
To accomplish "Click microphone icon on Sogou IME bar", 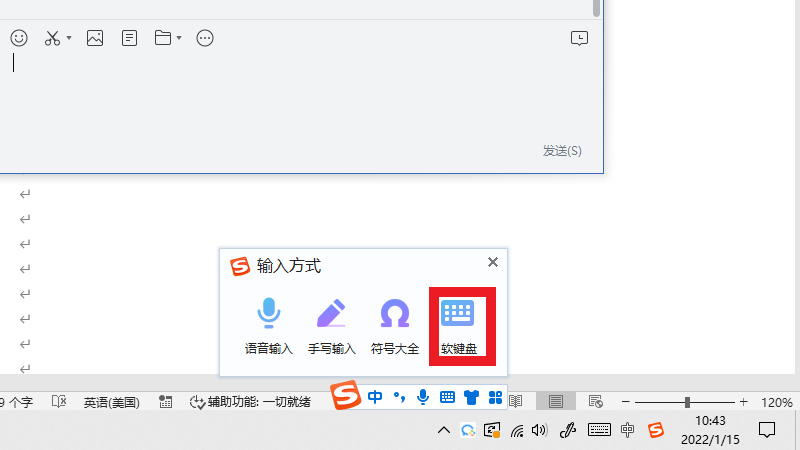I will (423, 397).
